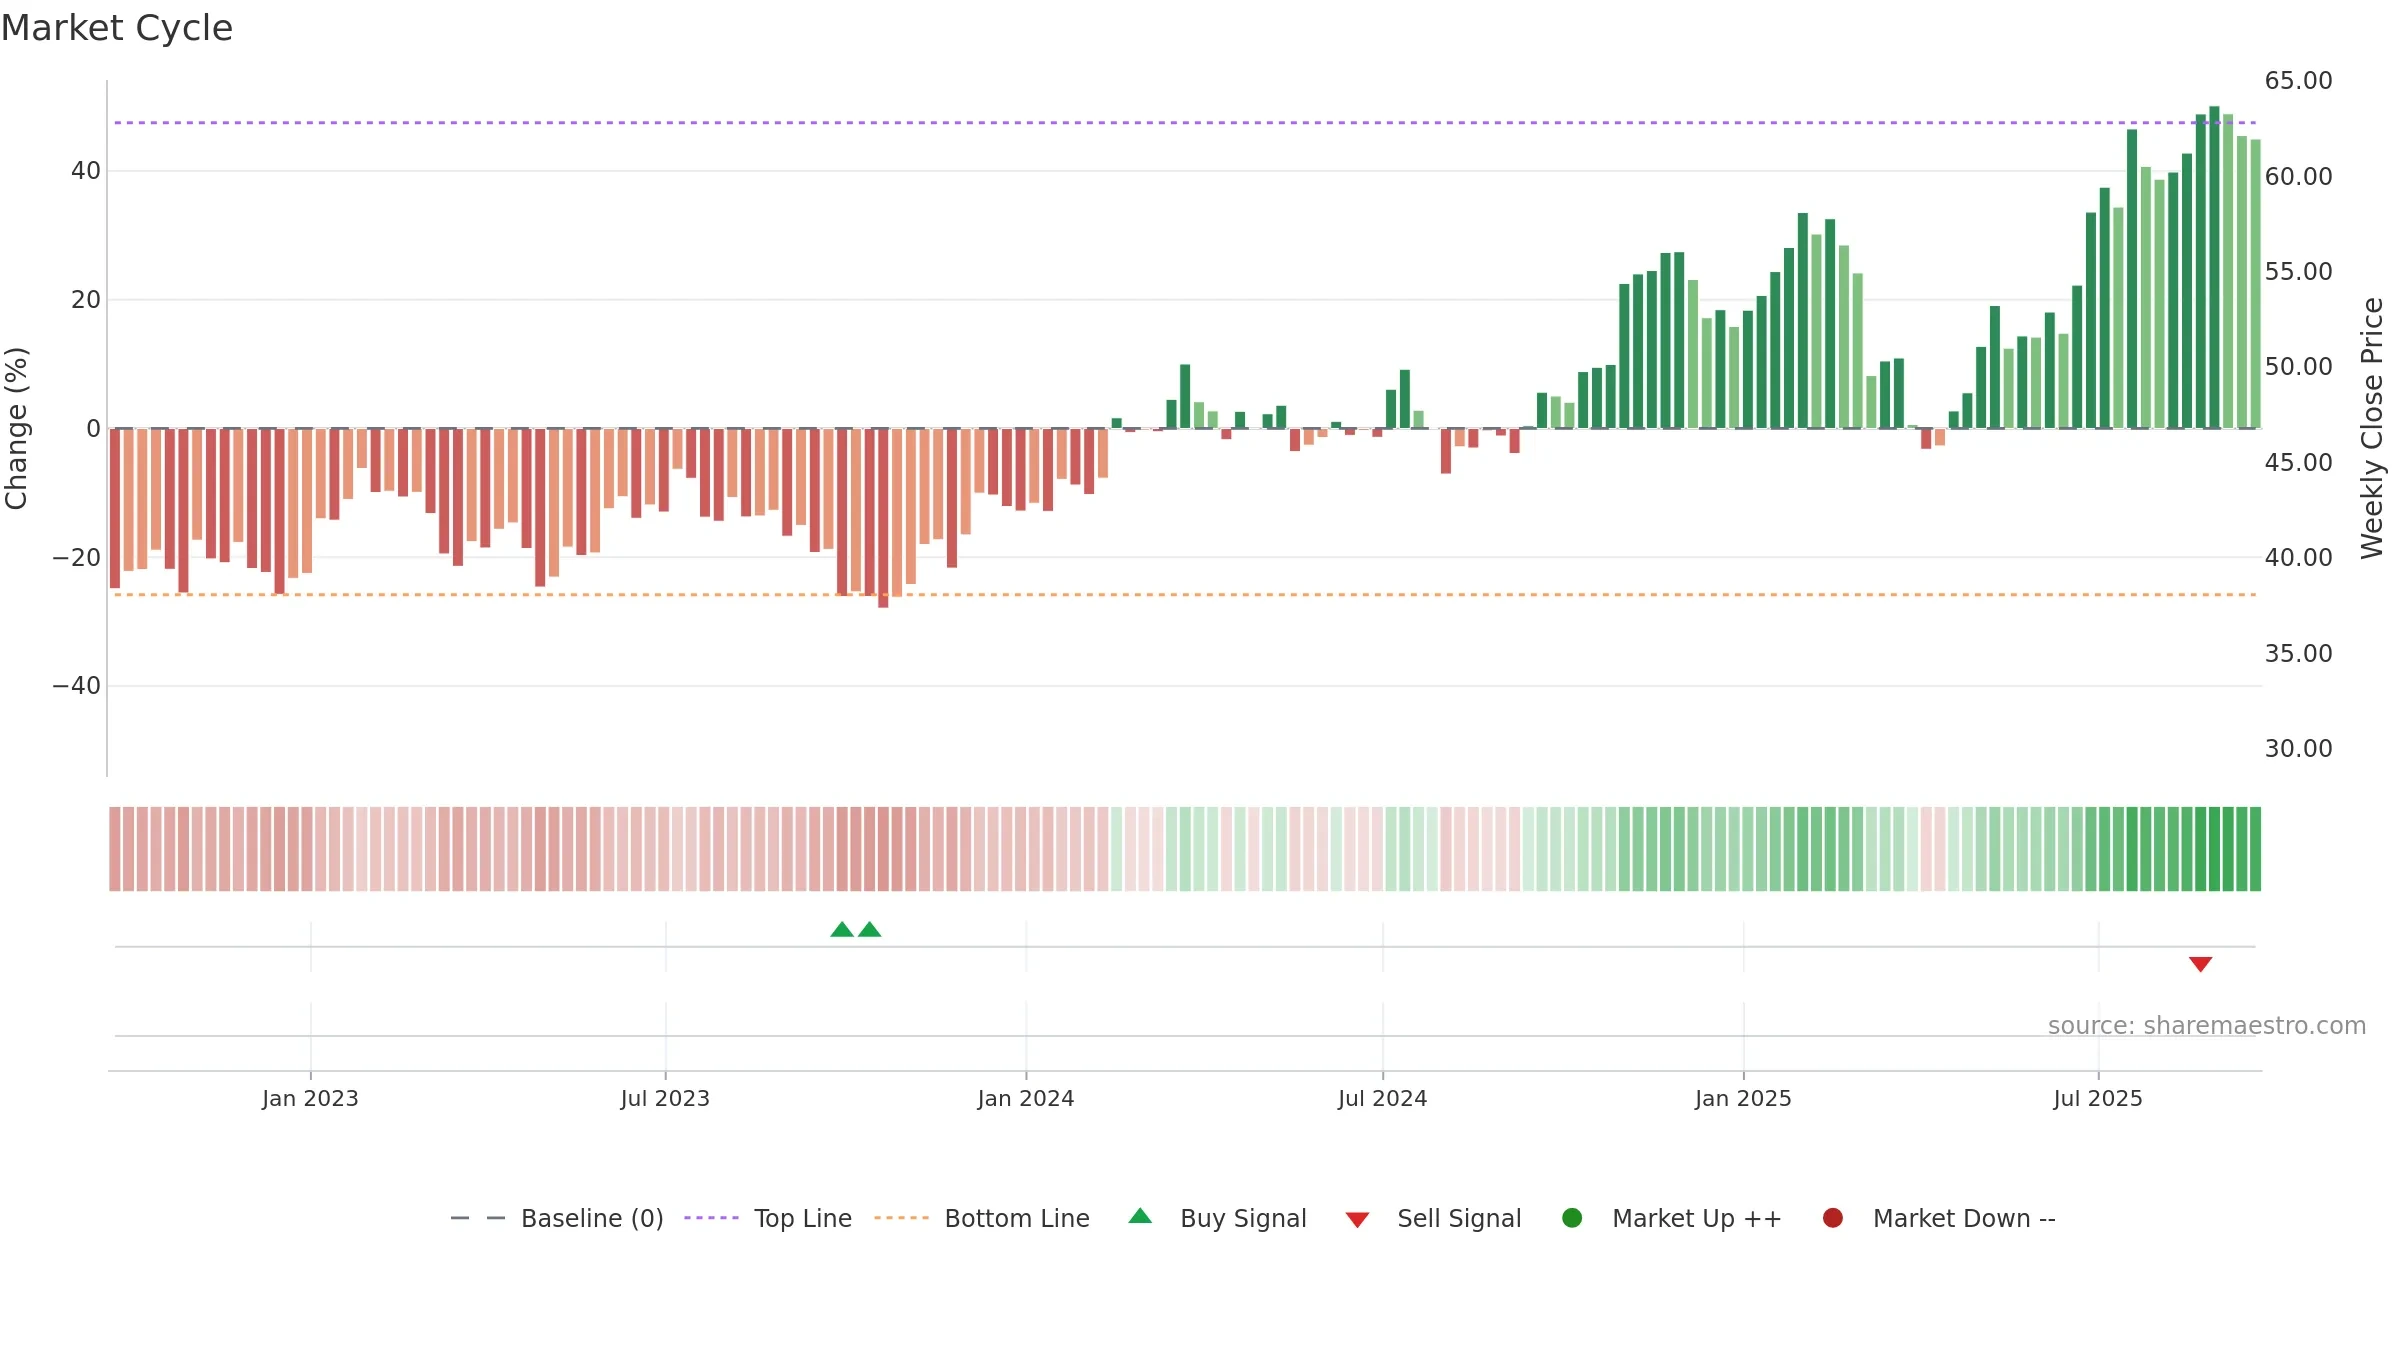Click the orange dotted Bottom Line legend sample

click(x=901, y=1218)
